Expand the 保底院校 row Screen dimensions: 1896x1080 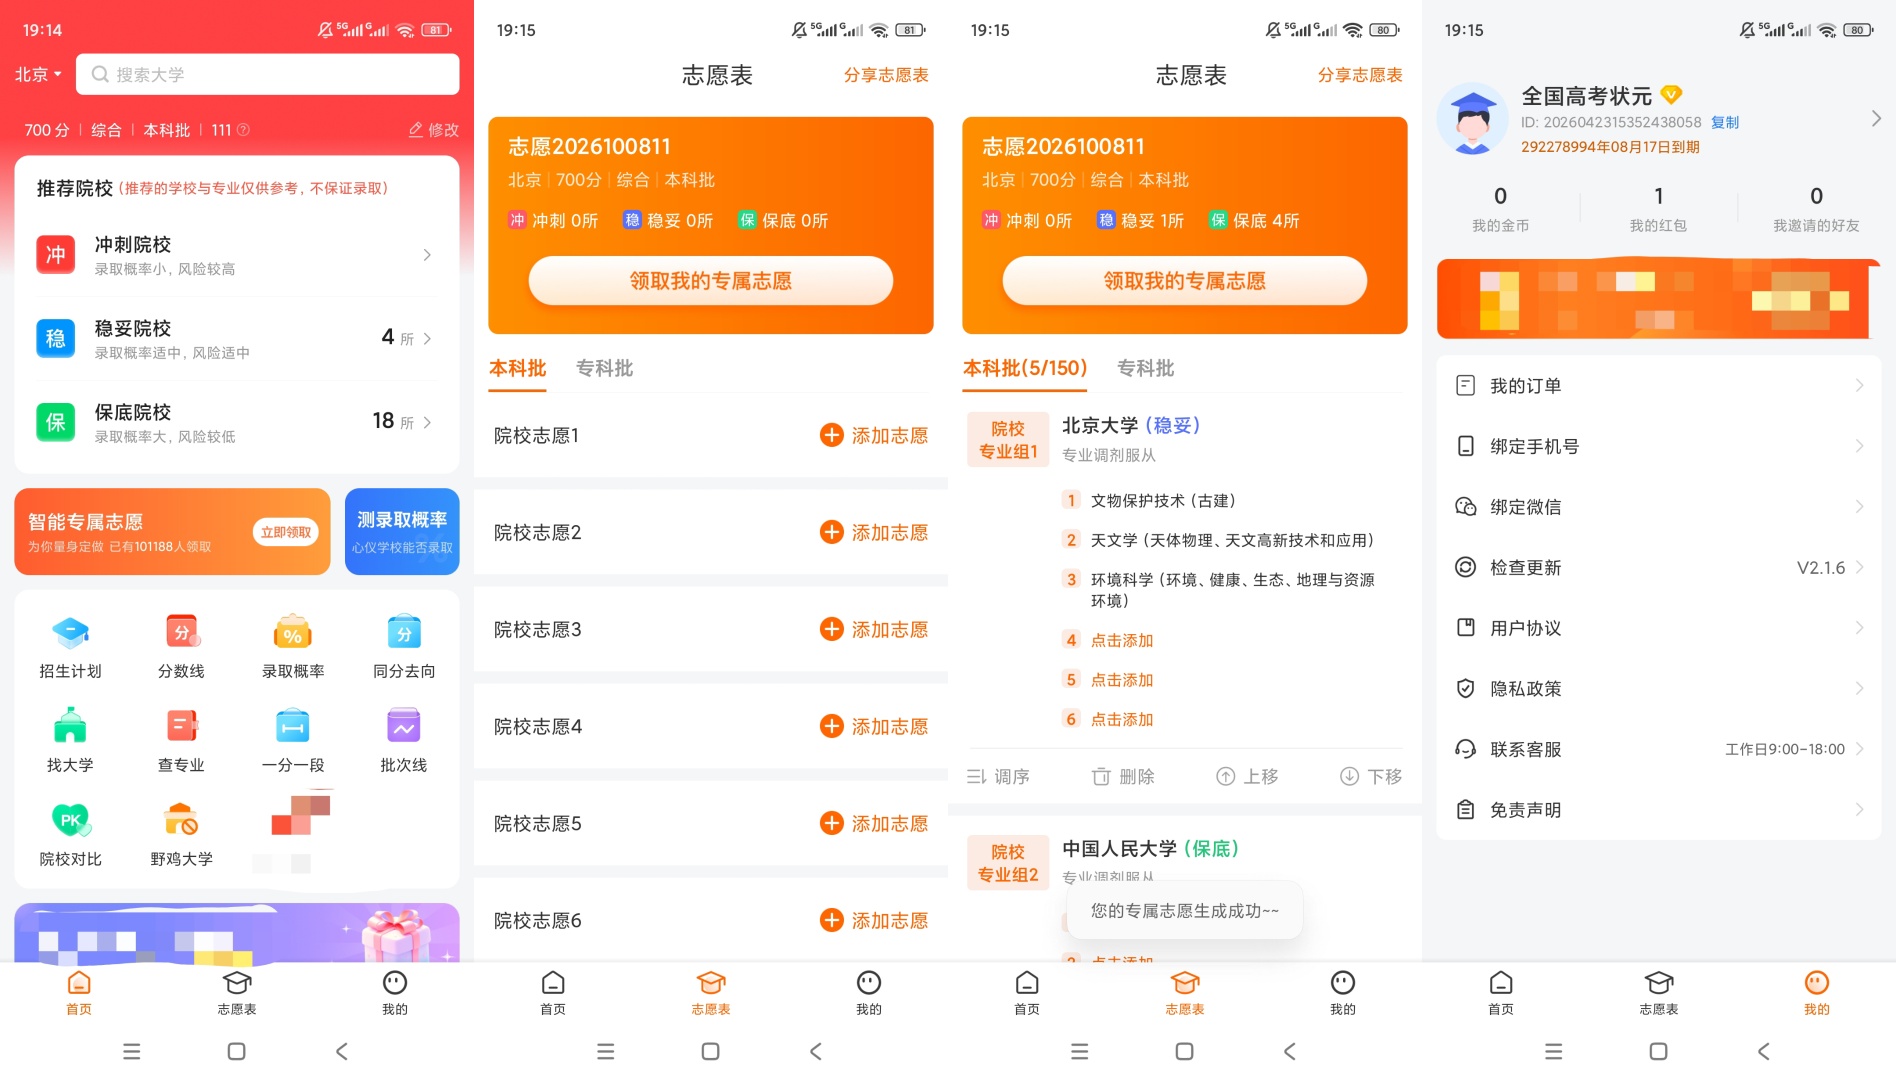[x=237, y=422]
